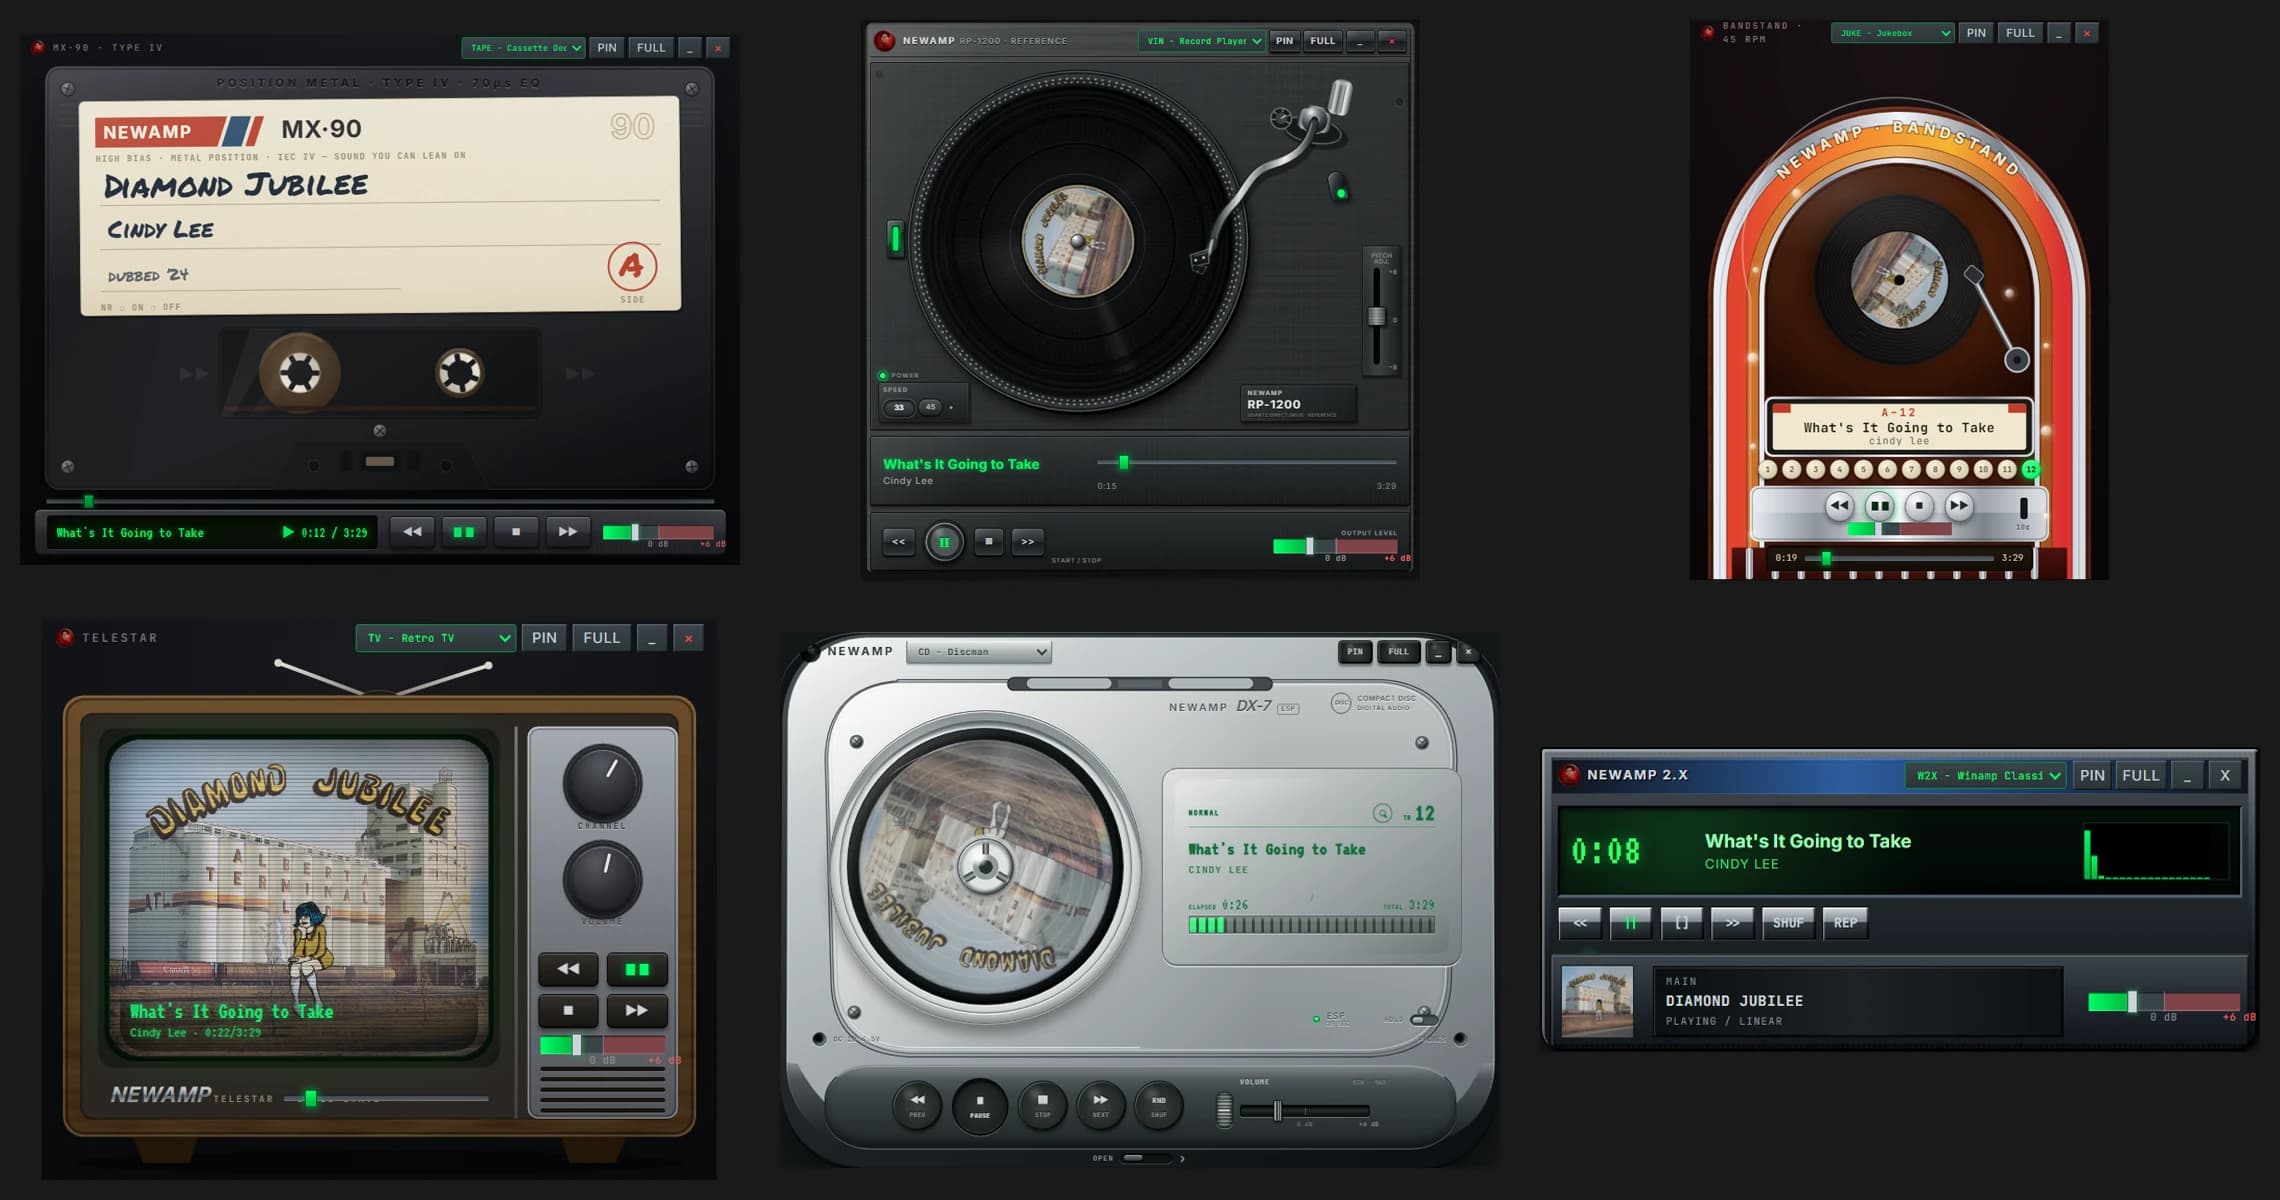The image size is (2280, 1200).
Task: Open the TAPE - Cassette Deck skin dropdown
Action: click(523, 48)
